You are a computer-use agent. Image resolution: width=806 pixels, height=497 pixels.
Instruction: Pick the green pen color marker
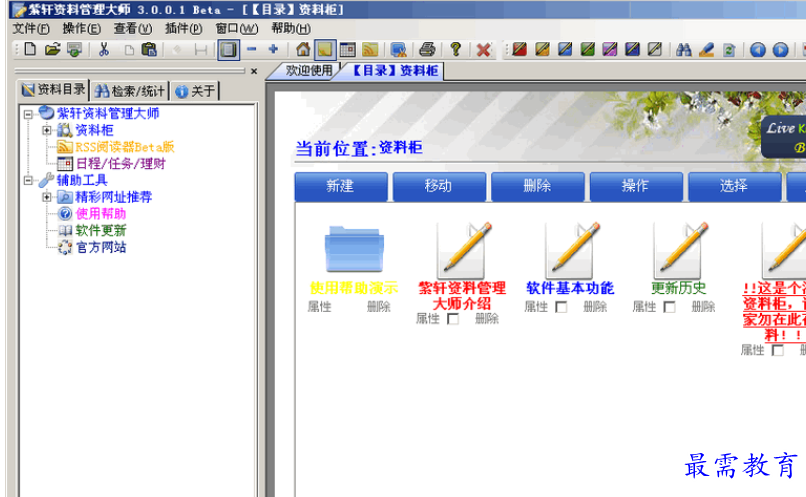point(588,49)
